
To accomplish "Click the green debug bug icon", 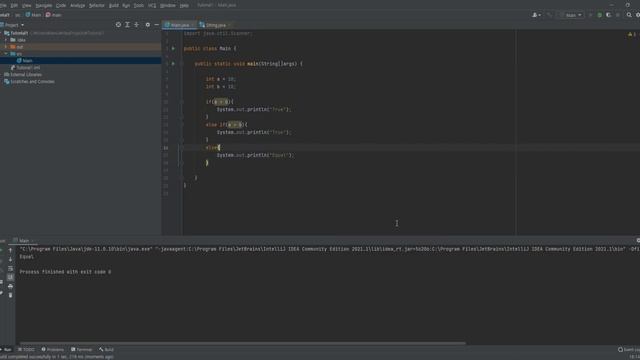I will 600,15.
